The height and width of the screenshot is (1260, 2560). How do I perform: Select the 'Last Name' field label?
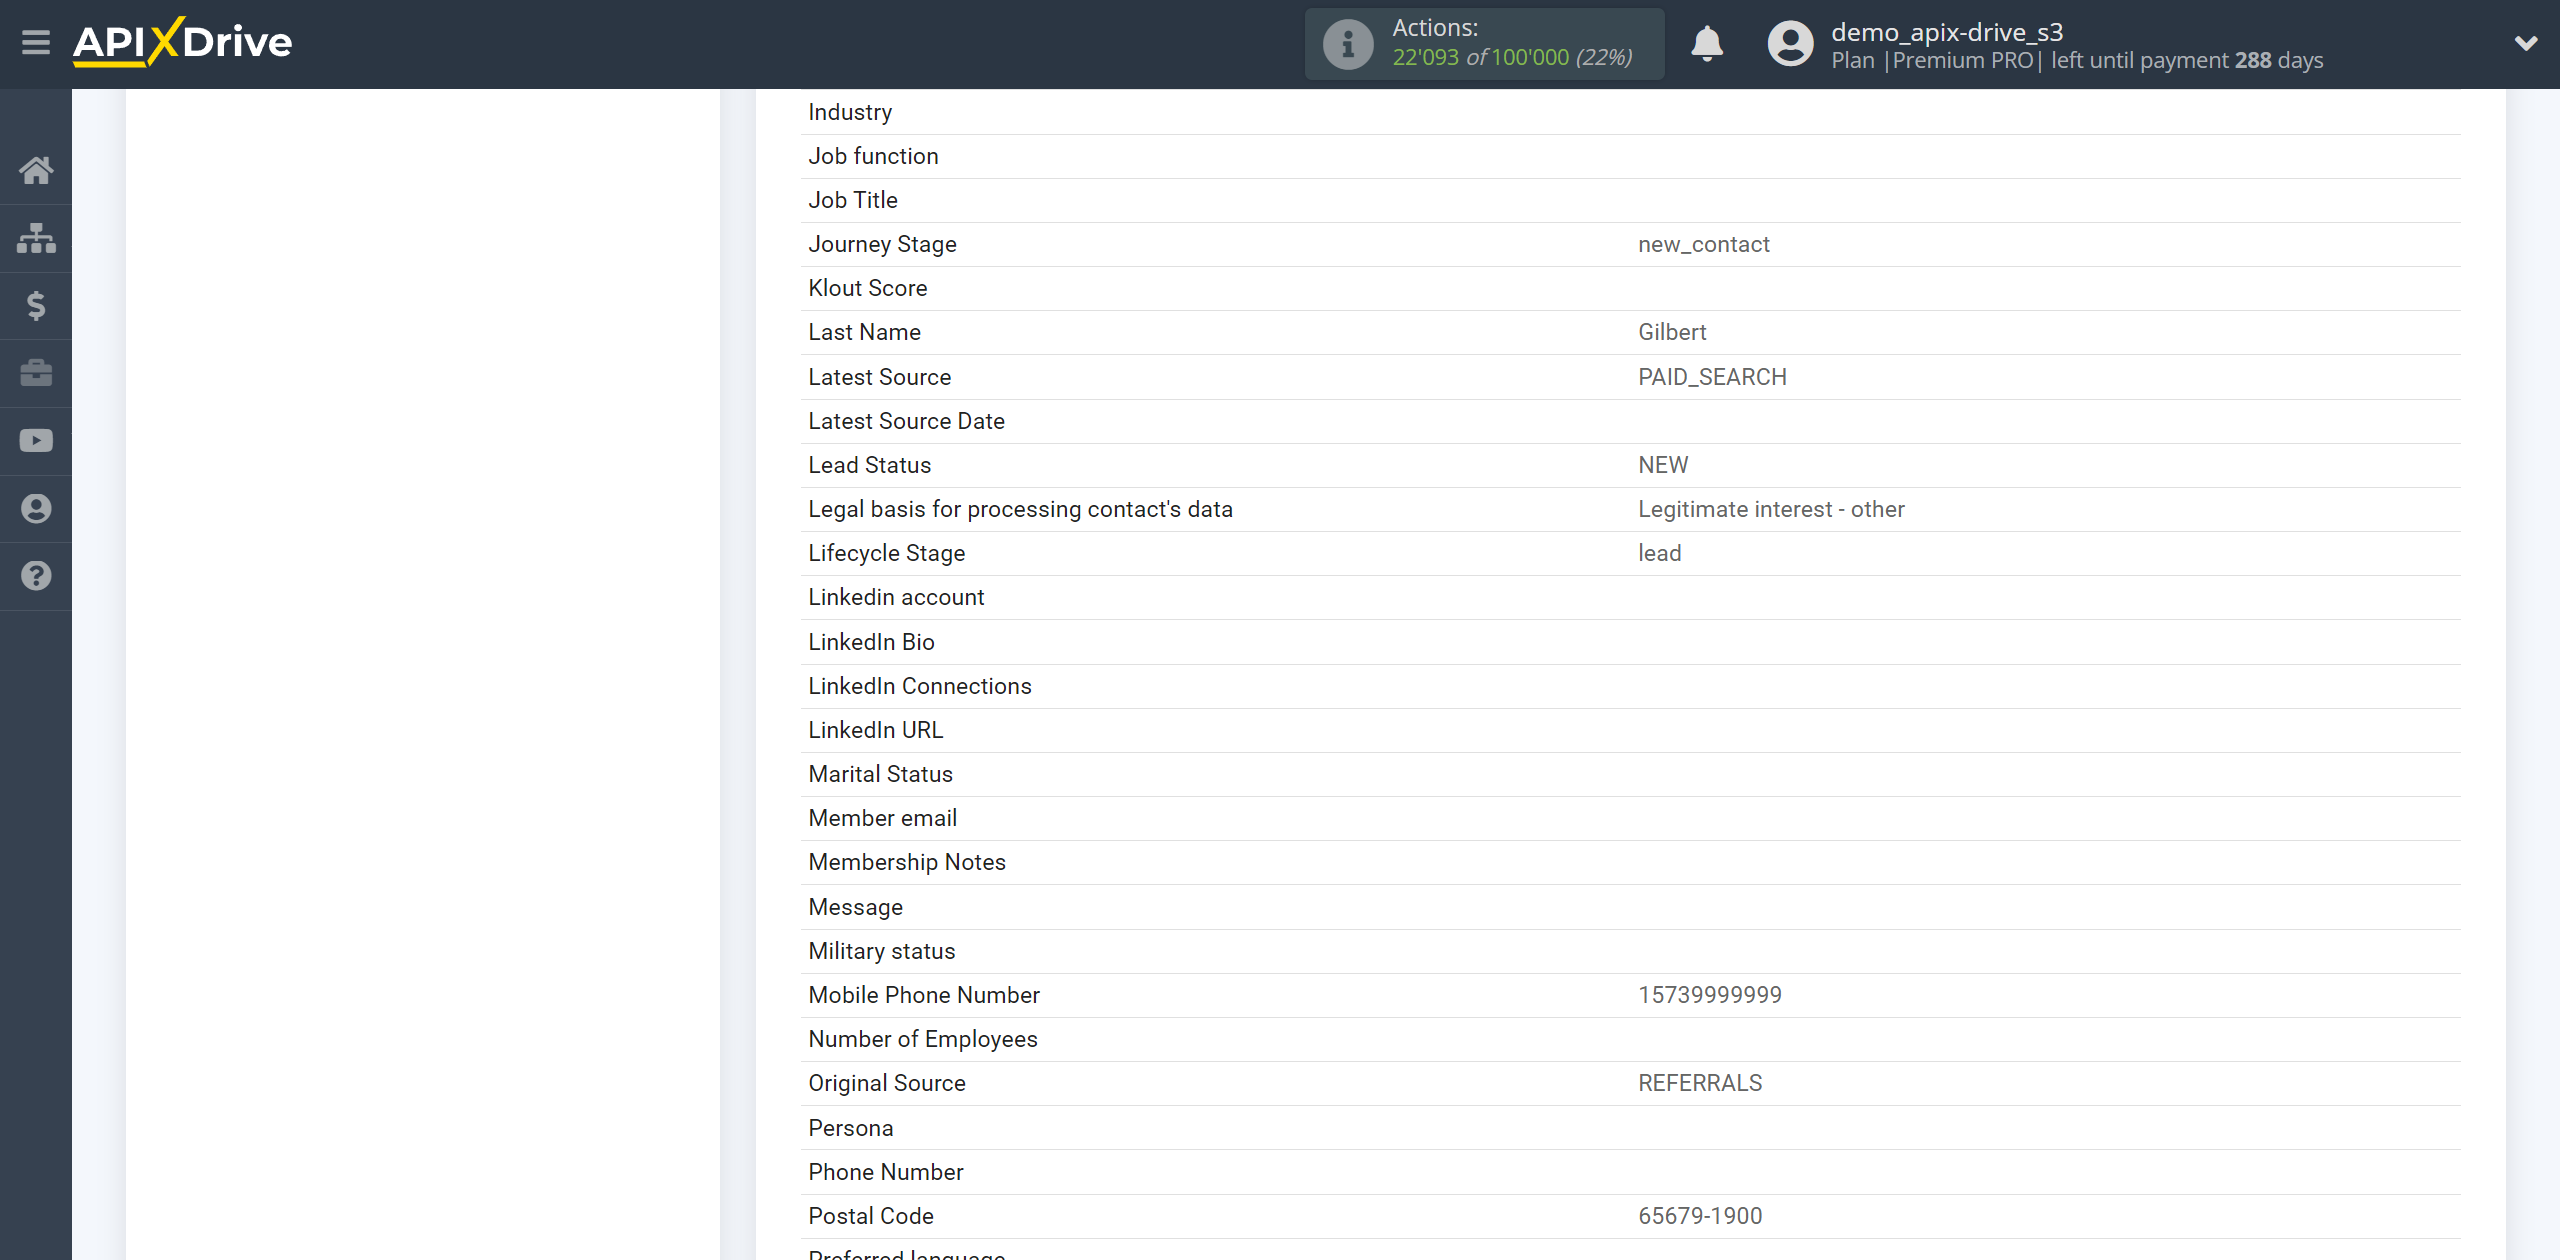click(x=864, y=332)
